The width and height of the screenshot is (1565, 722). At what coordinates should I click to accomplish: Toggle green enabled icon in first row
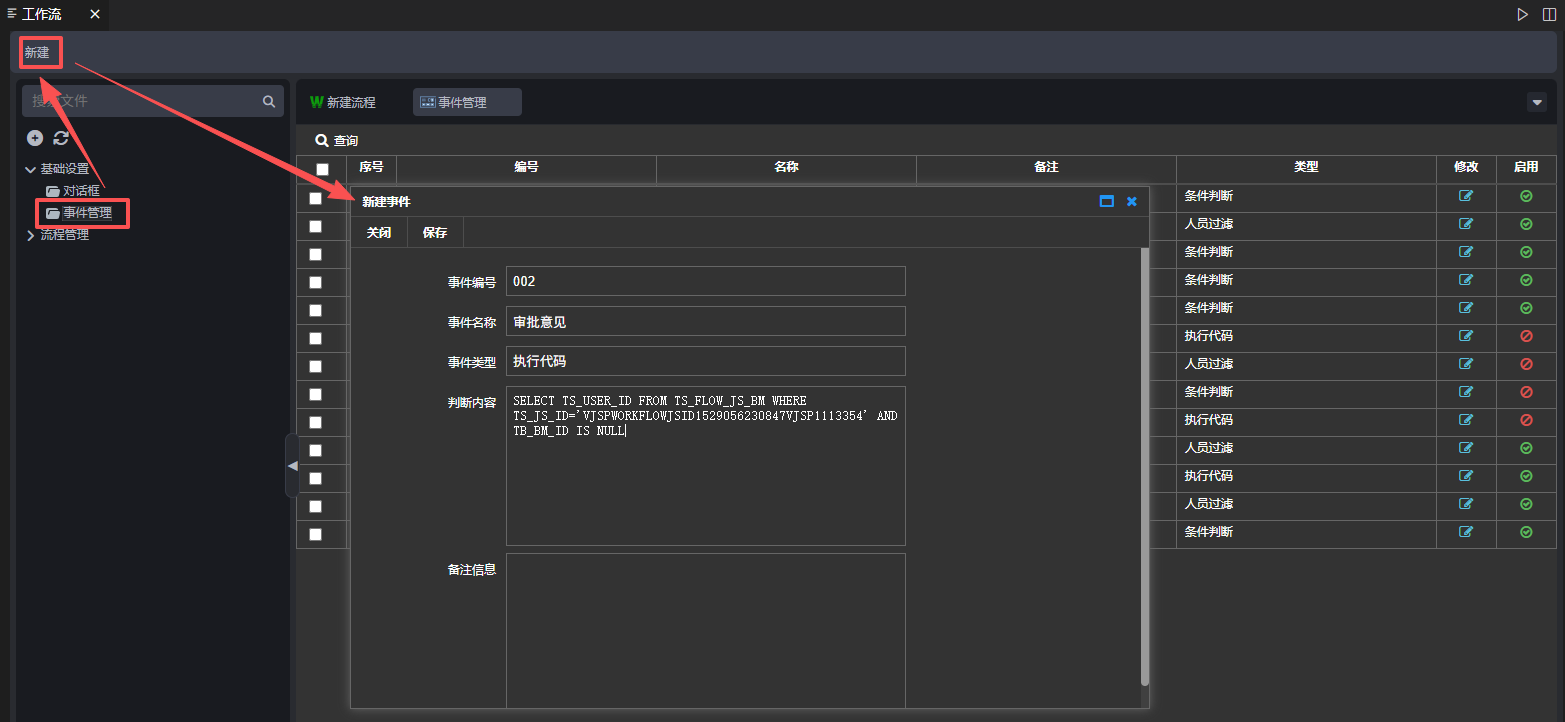tap(1526, 196)
